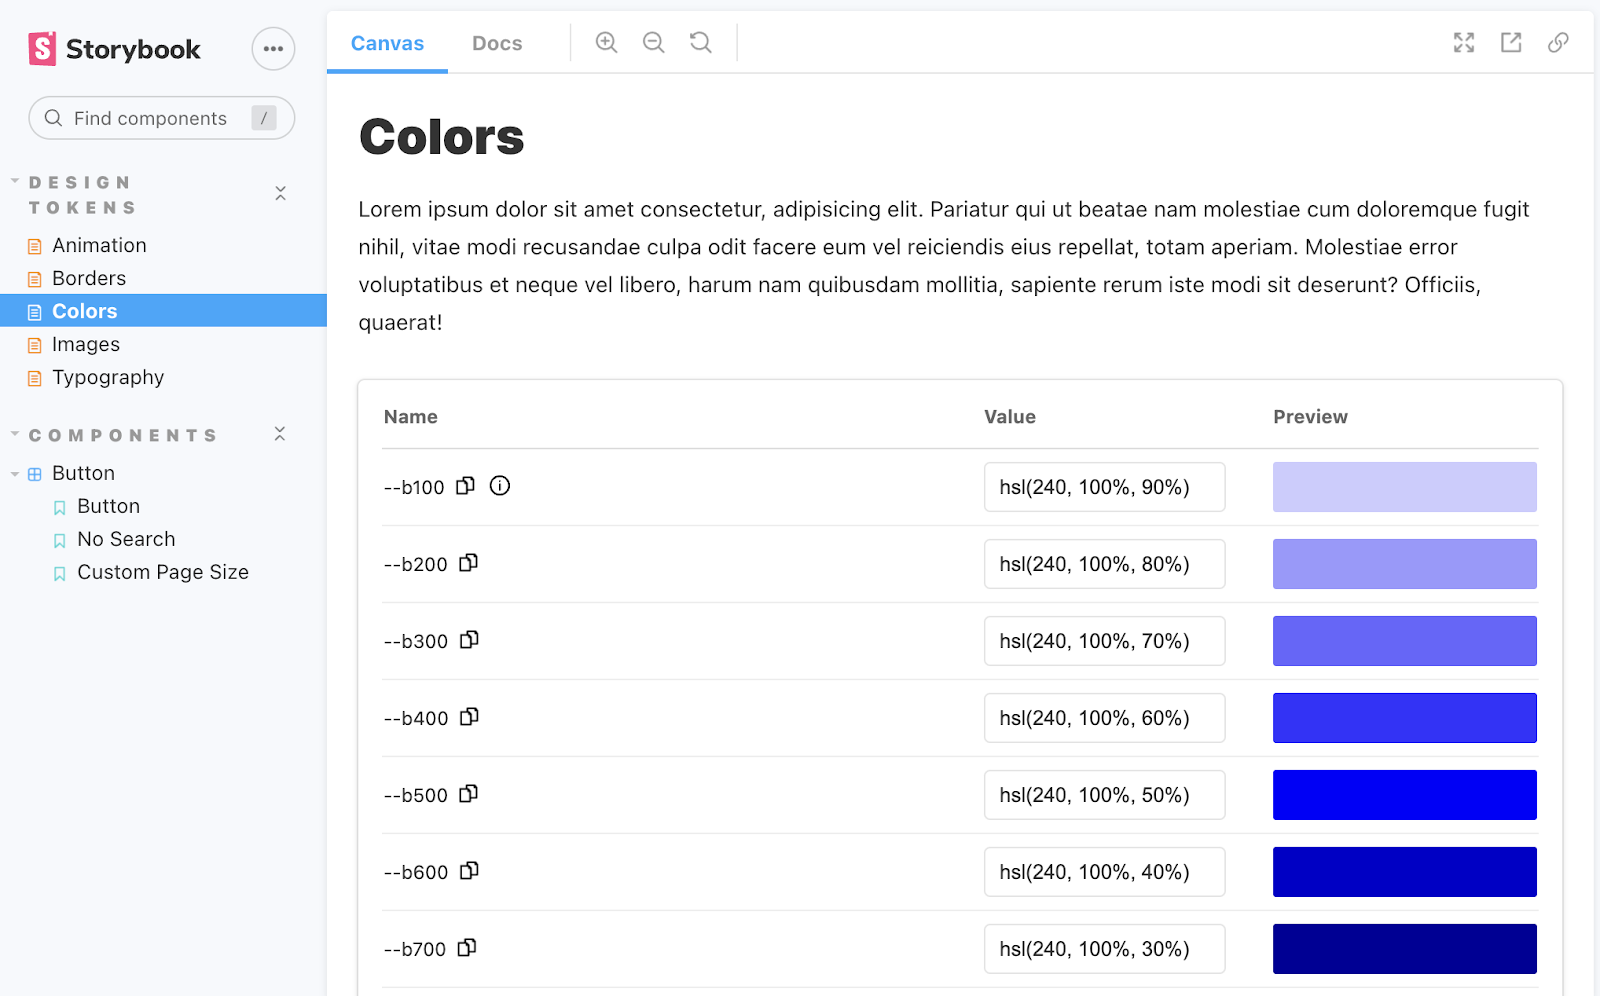
Task: Click the slash shortcut key badge
Action: pos(264,118)
